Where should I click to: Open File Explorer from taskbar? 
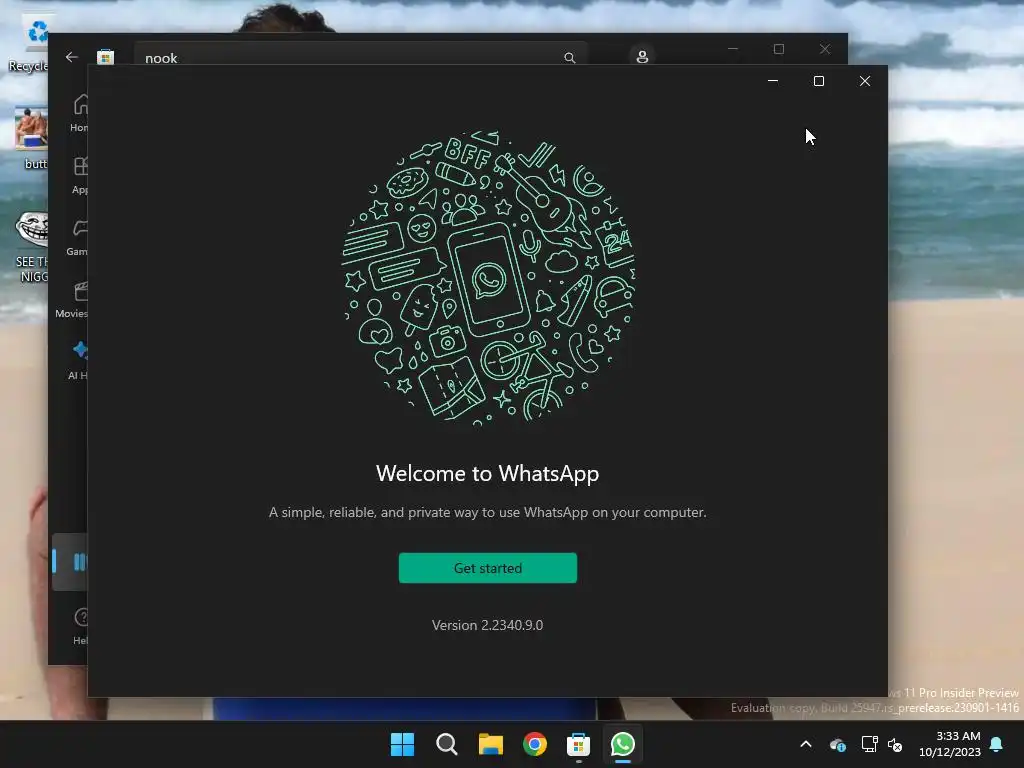pyautogui.click(x=490, y=744)
